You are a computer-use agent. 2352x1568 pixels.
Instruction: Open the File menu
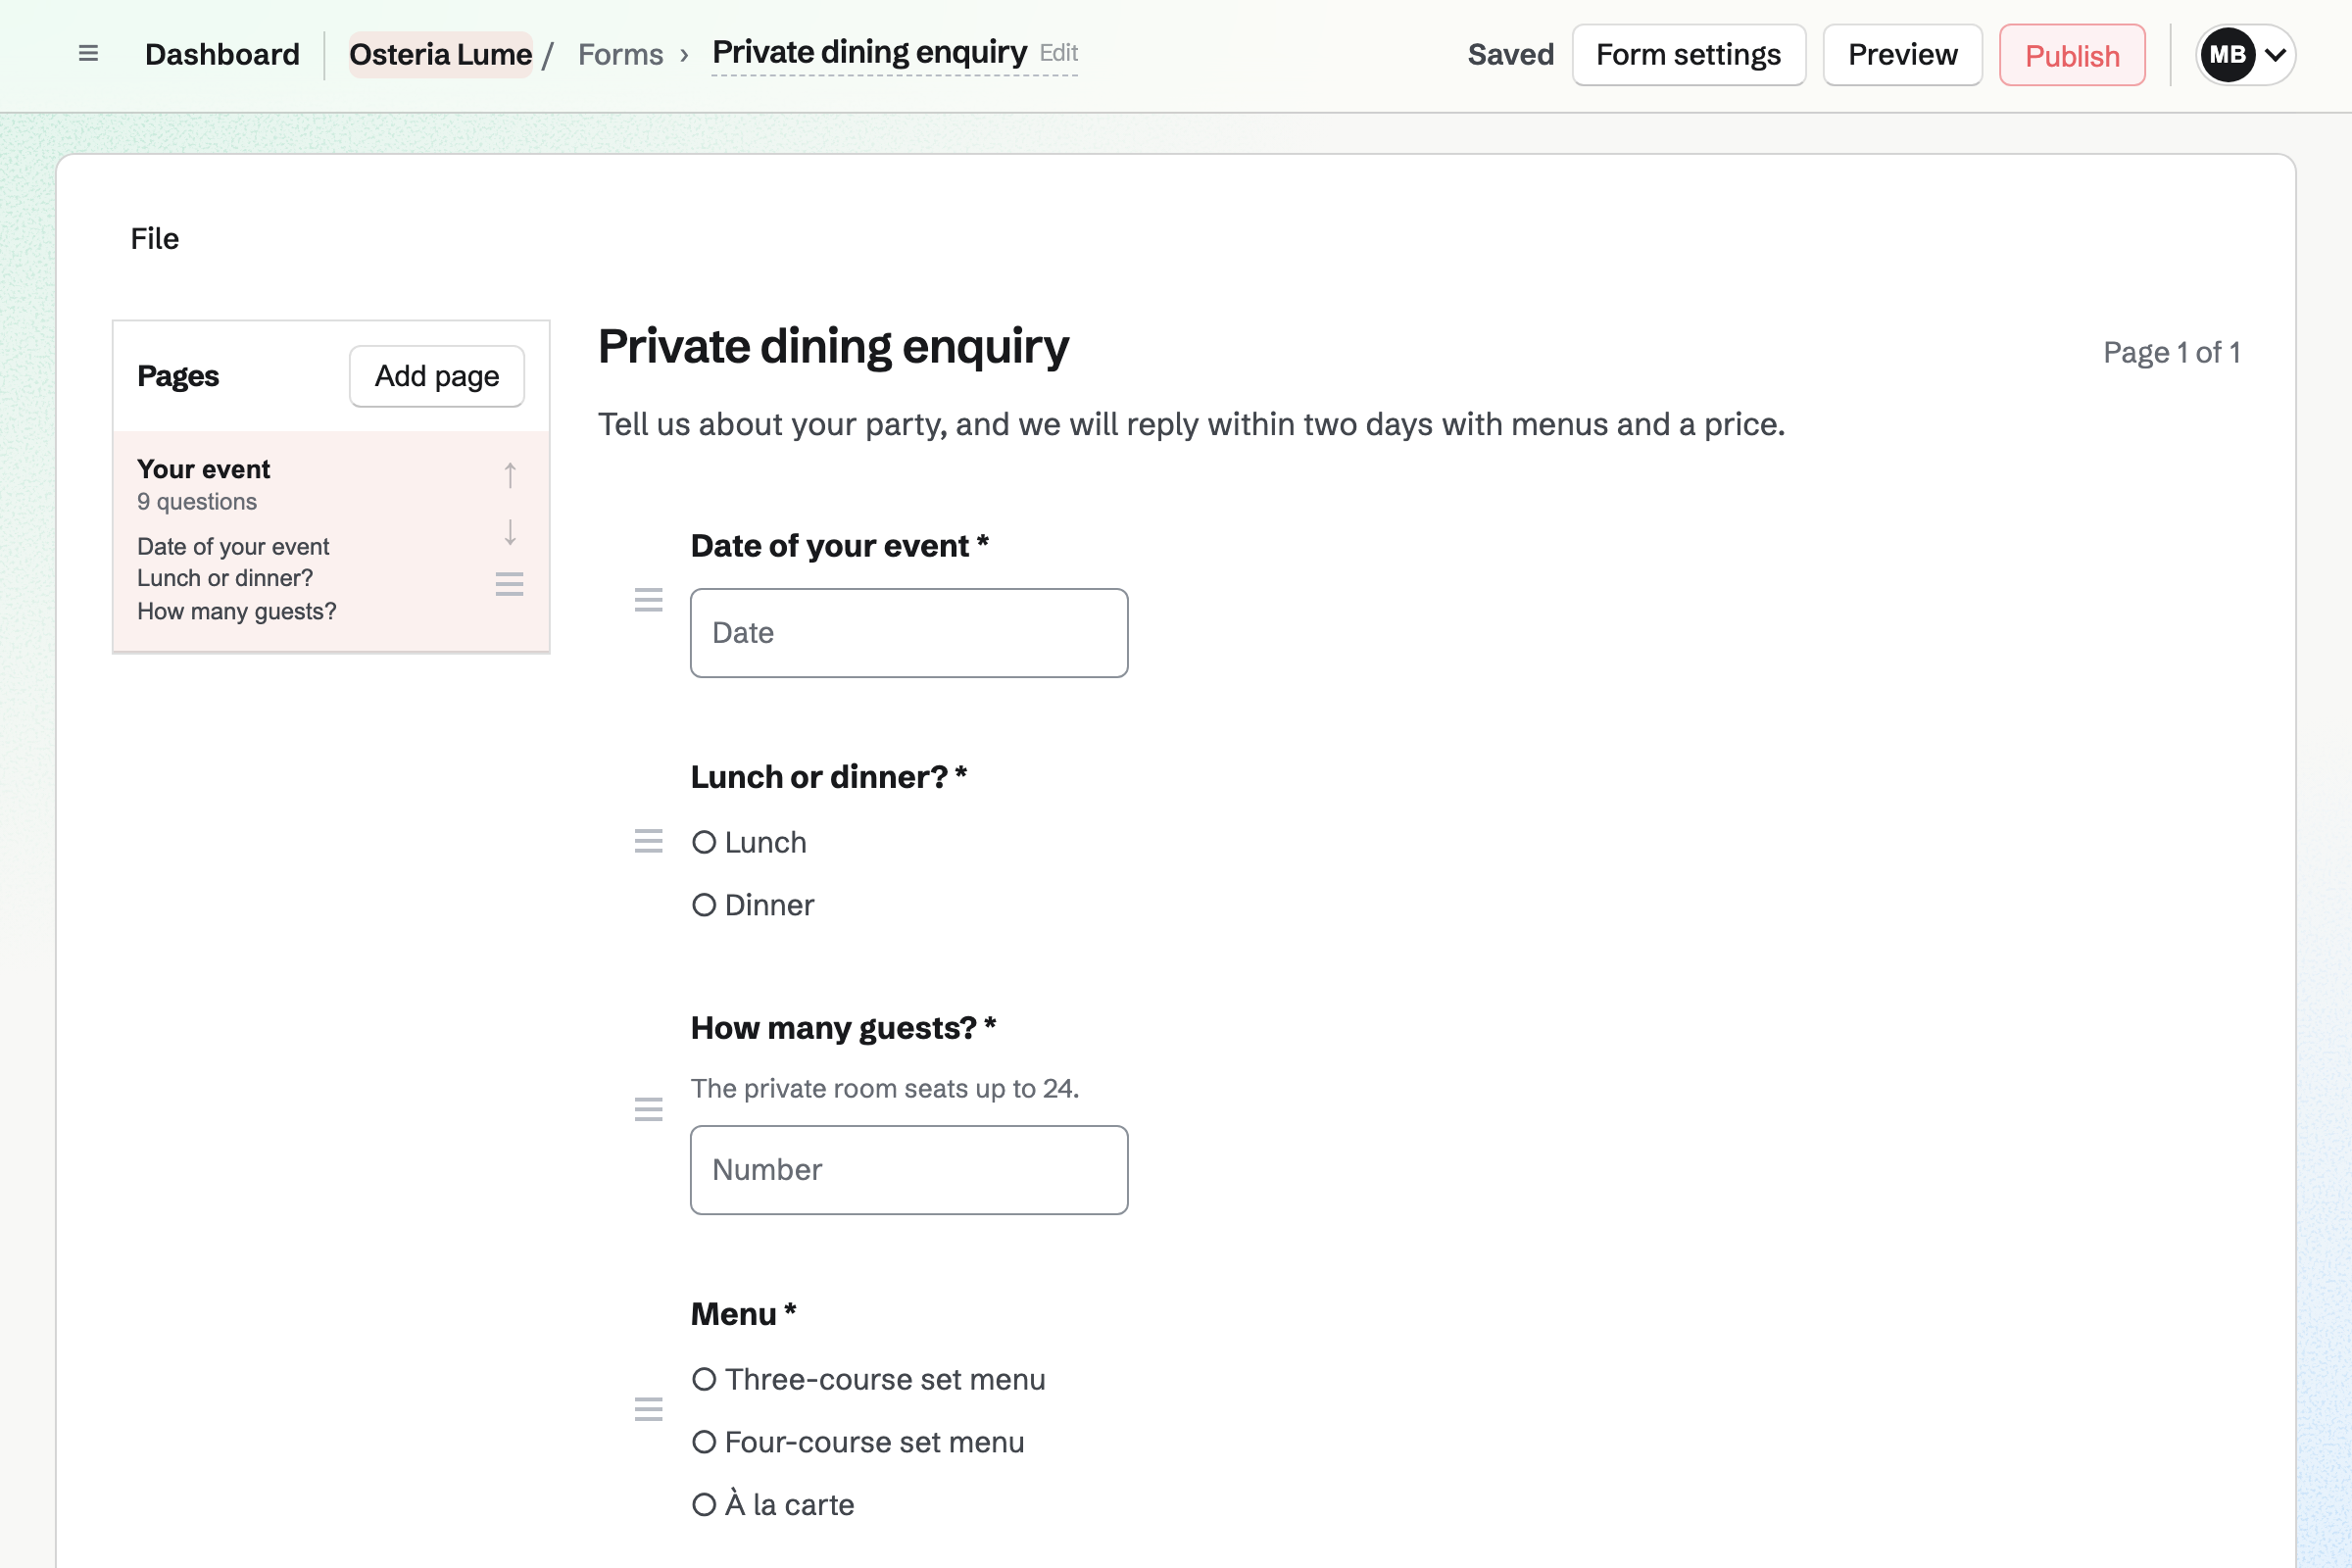[155, 239]
